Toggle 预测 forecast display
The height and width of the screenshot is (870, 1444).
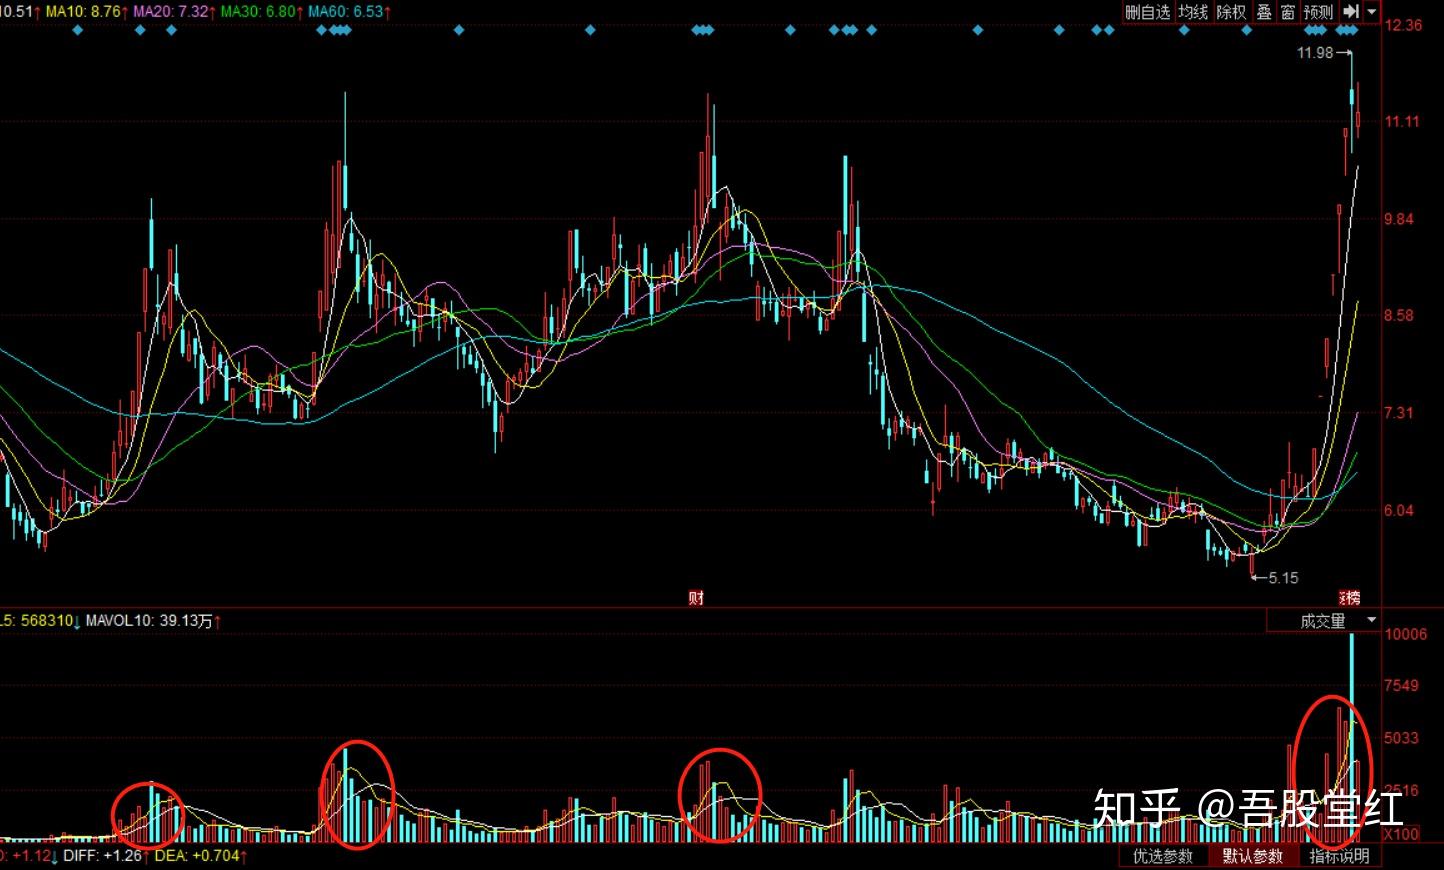point(1318,12)
